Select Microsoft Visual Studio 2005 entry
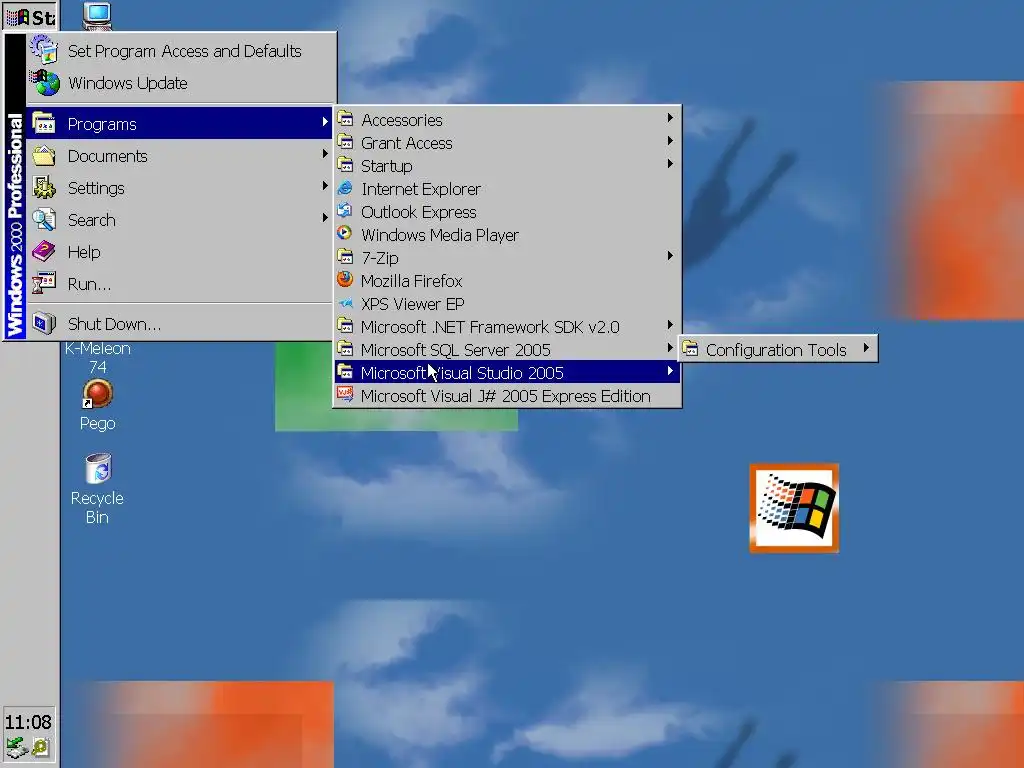The width and height of the screenshot is (1024, 768). coord(507,372)
